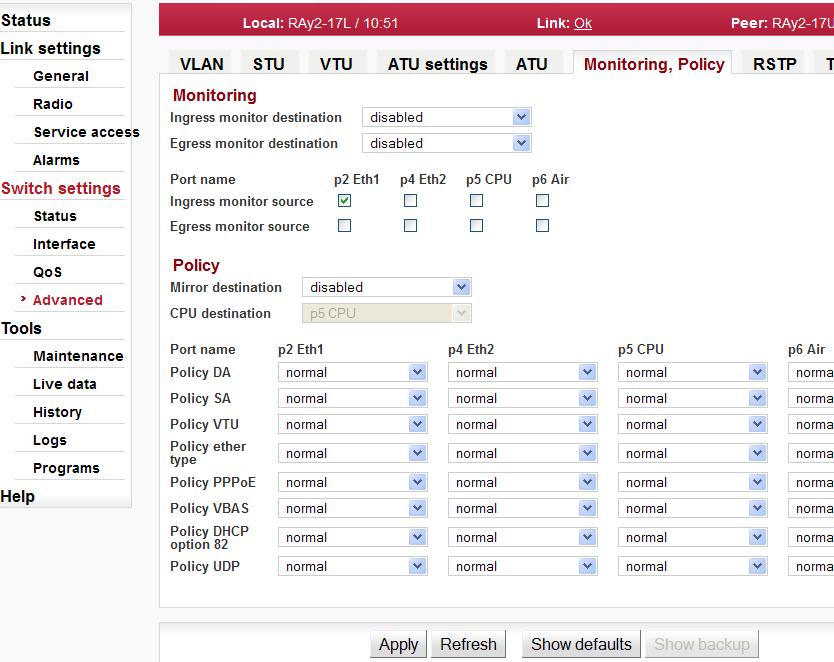The height and width of the screenshot is (662, 834).
Task: Click the Link Ok status link
Action: click(582, 23)
